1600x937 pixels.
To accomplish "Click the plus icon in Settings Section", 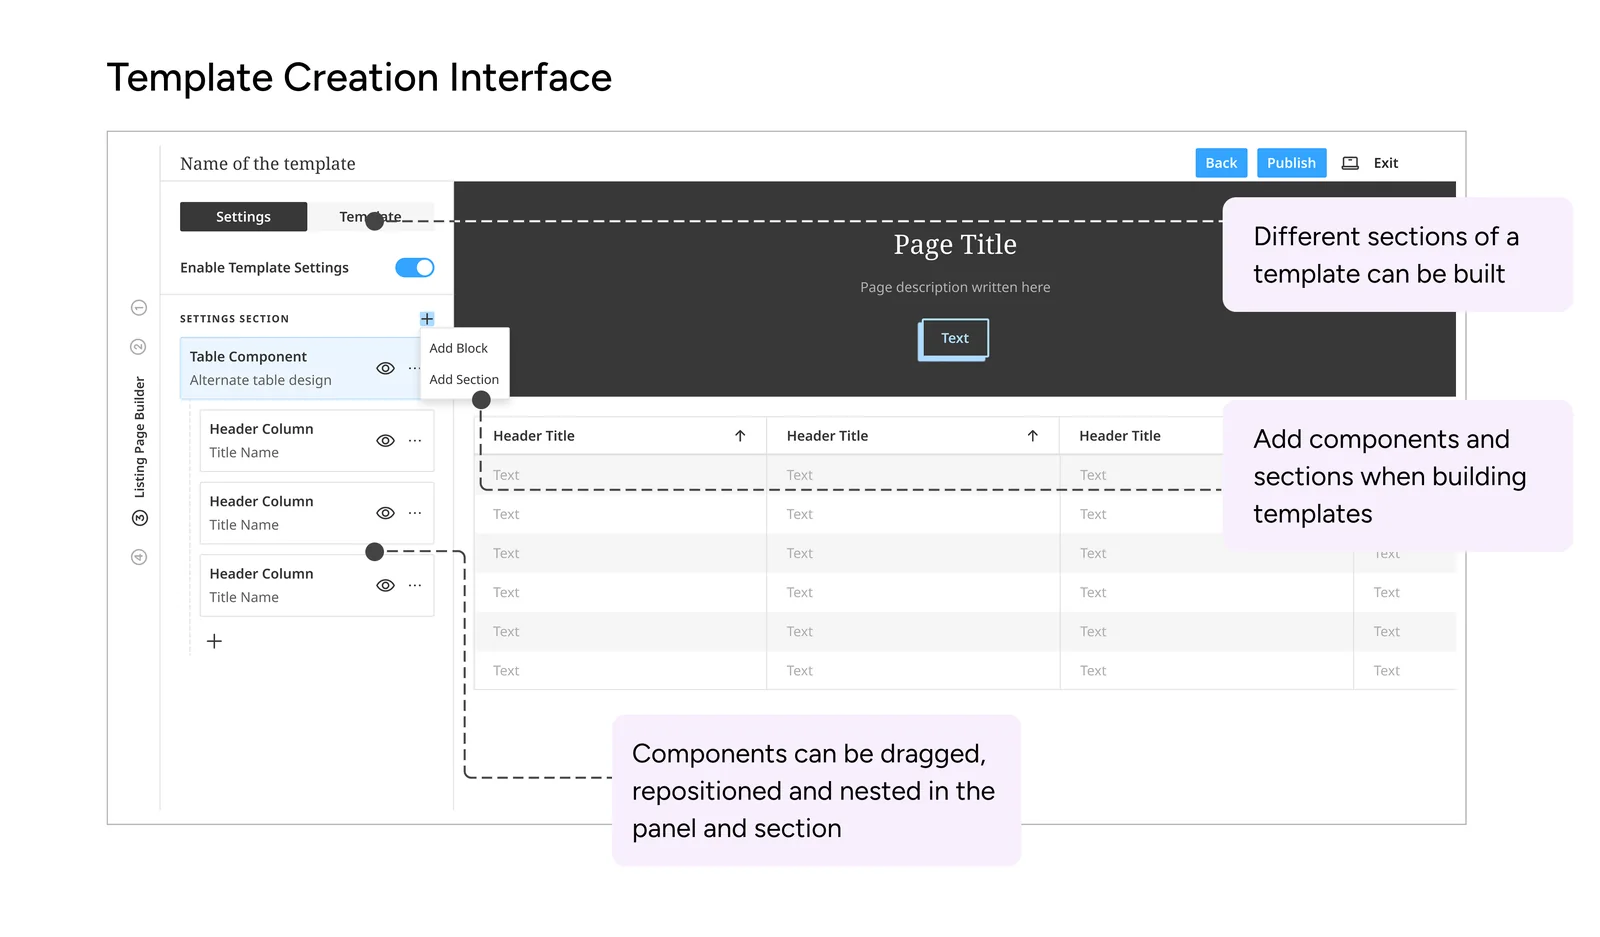I will pyautogui.click(x=427, y=319).
